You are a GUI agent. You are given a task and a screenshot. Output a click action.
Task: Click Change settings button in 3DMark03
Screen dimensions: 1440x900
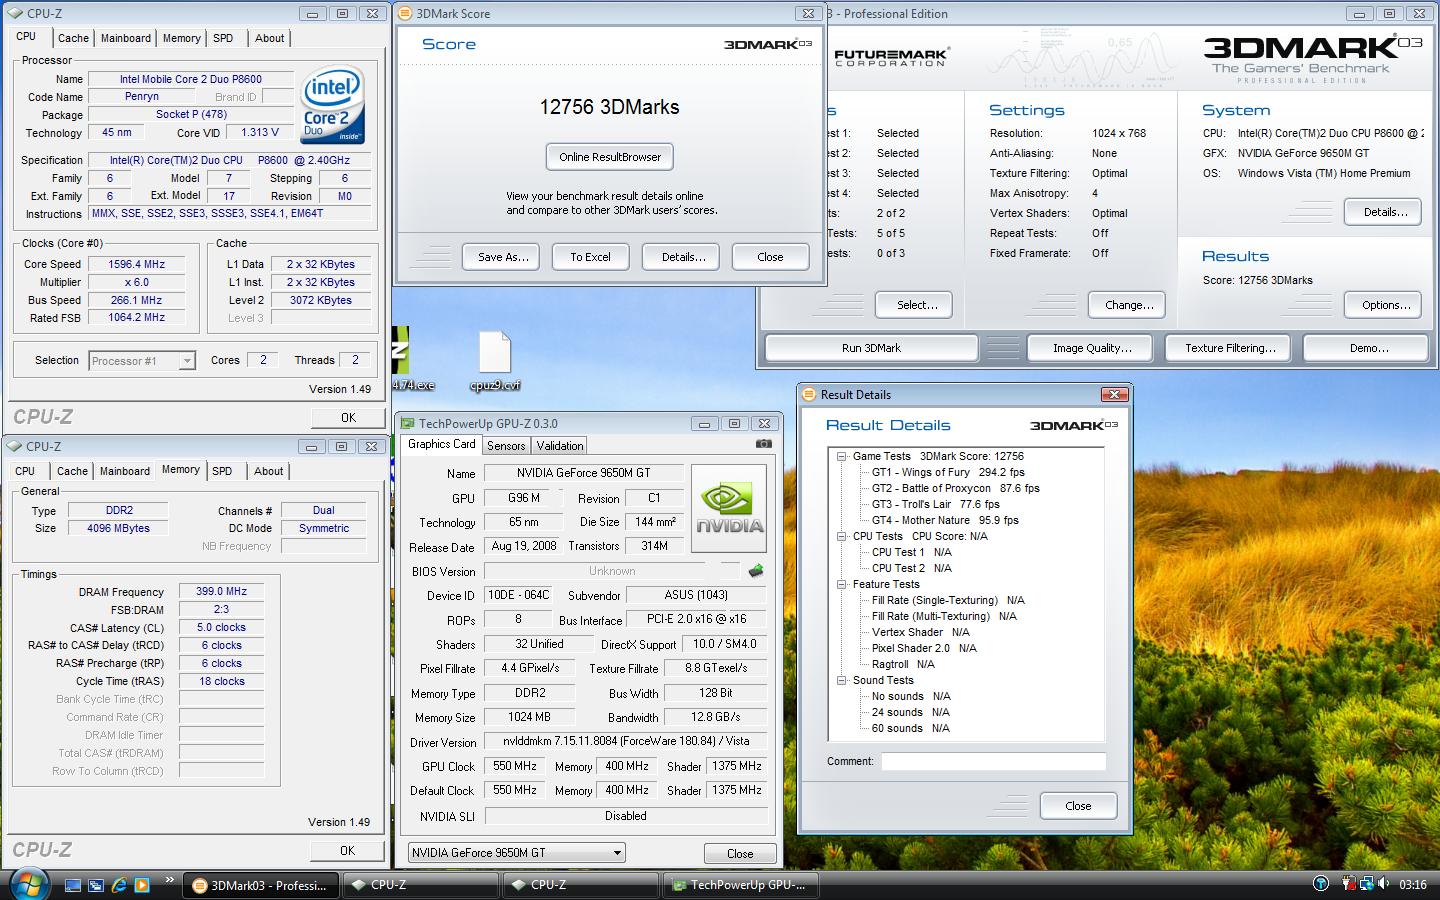(1129, 305)
